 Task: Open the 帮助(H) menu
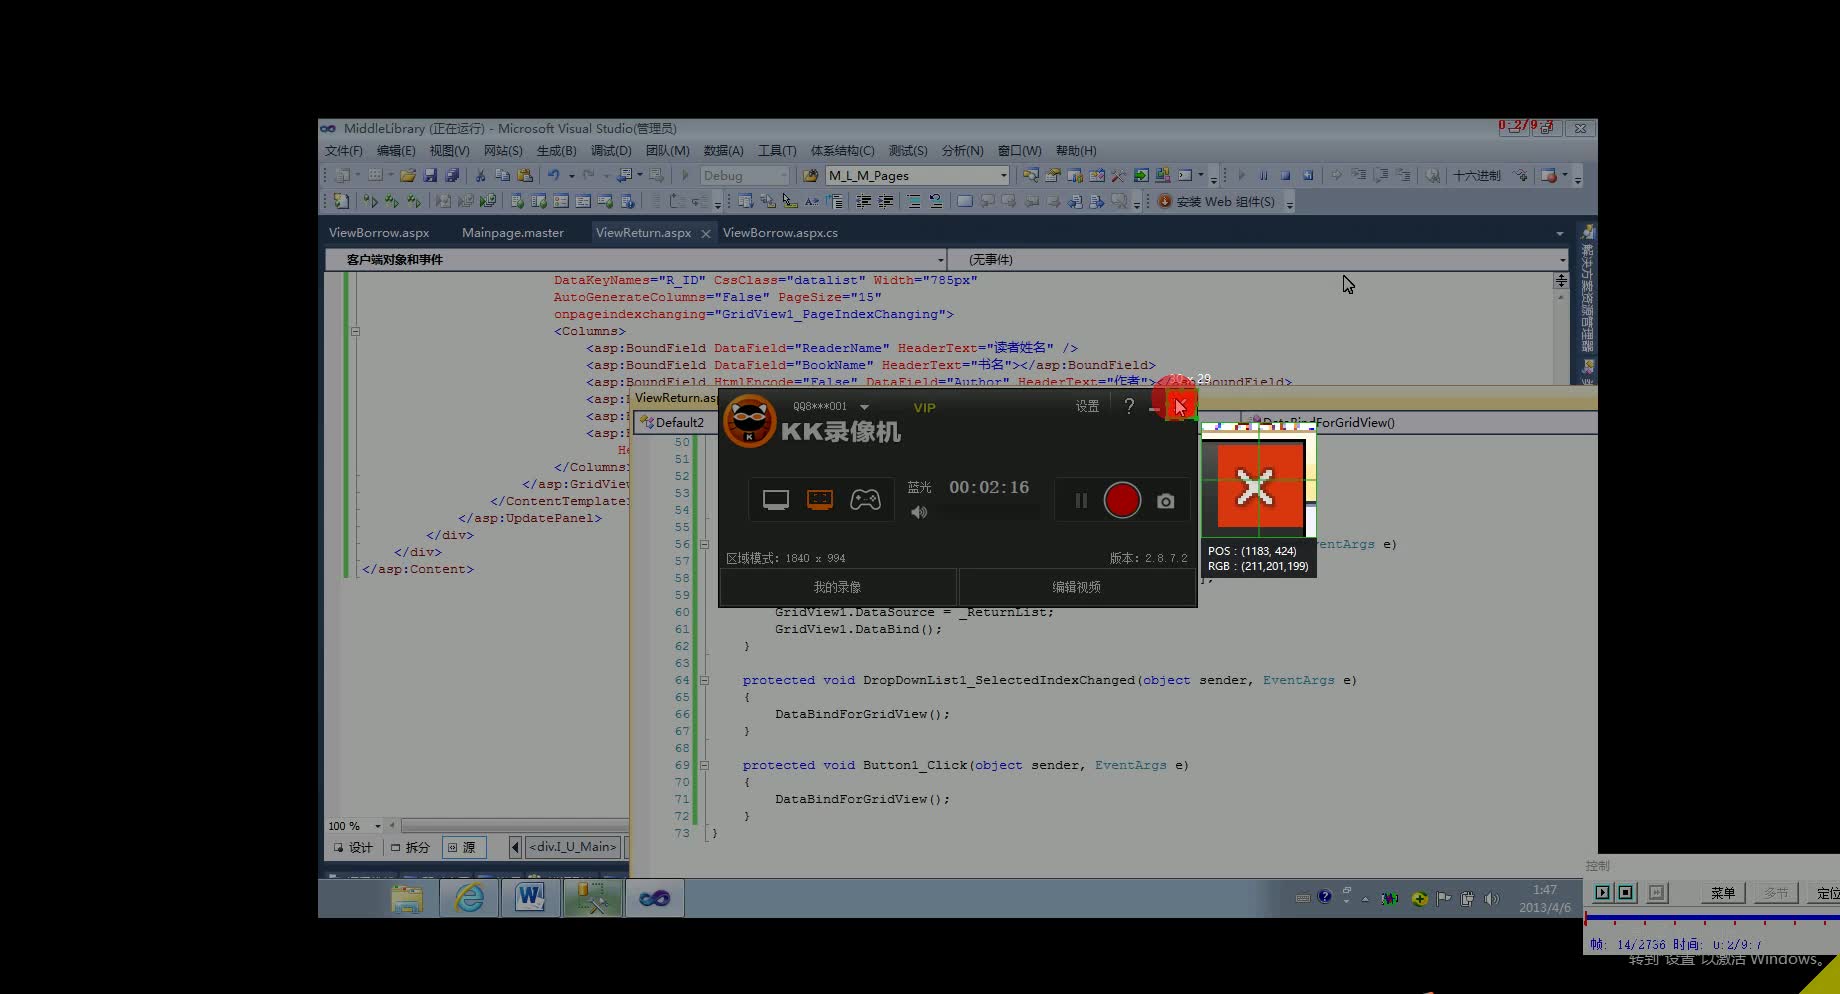click(1076, 151)
